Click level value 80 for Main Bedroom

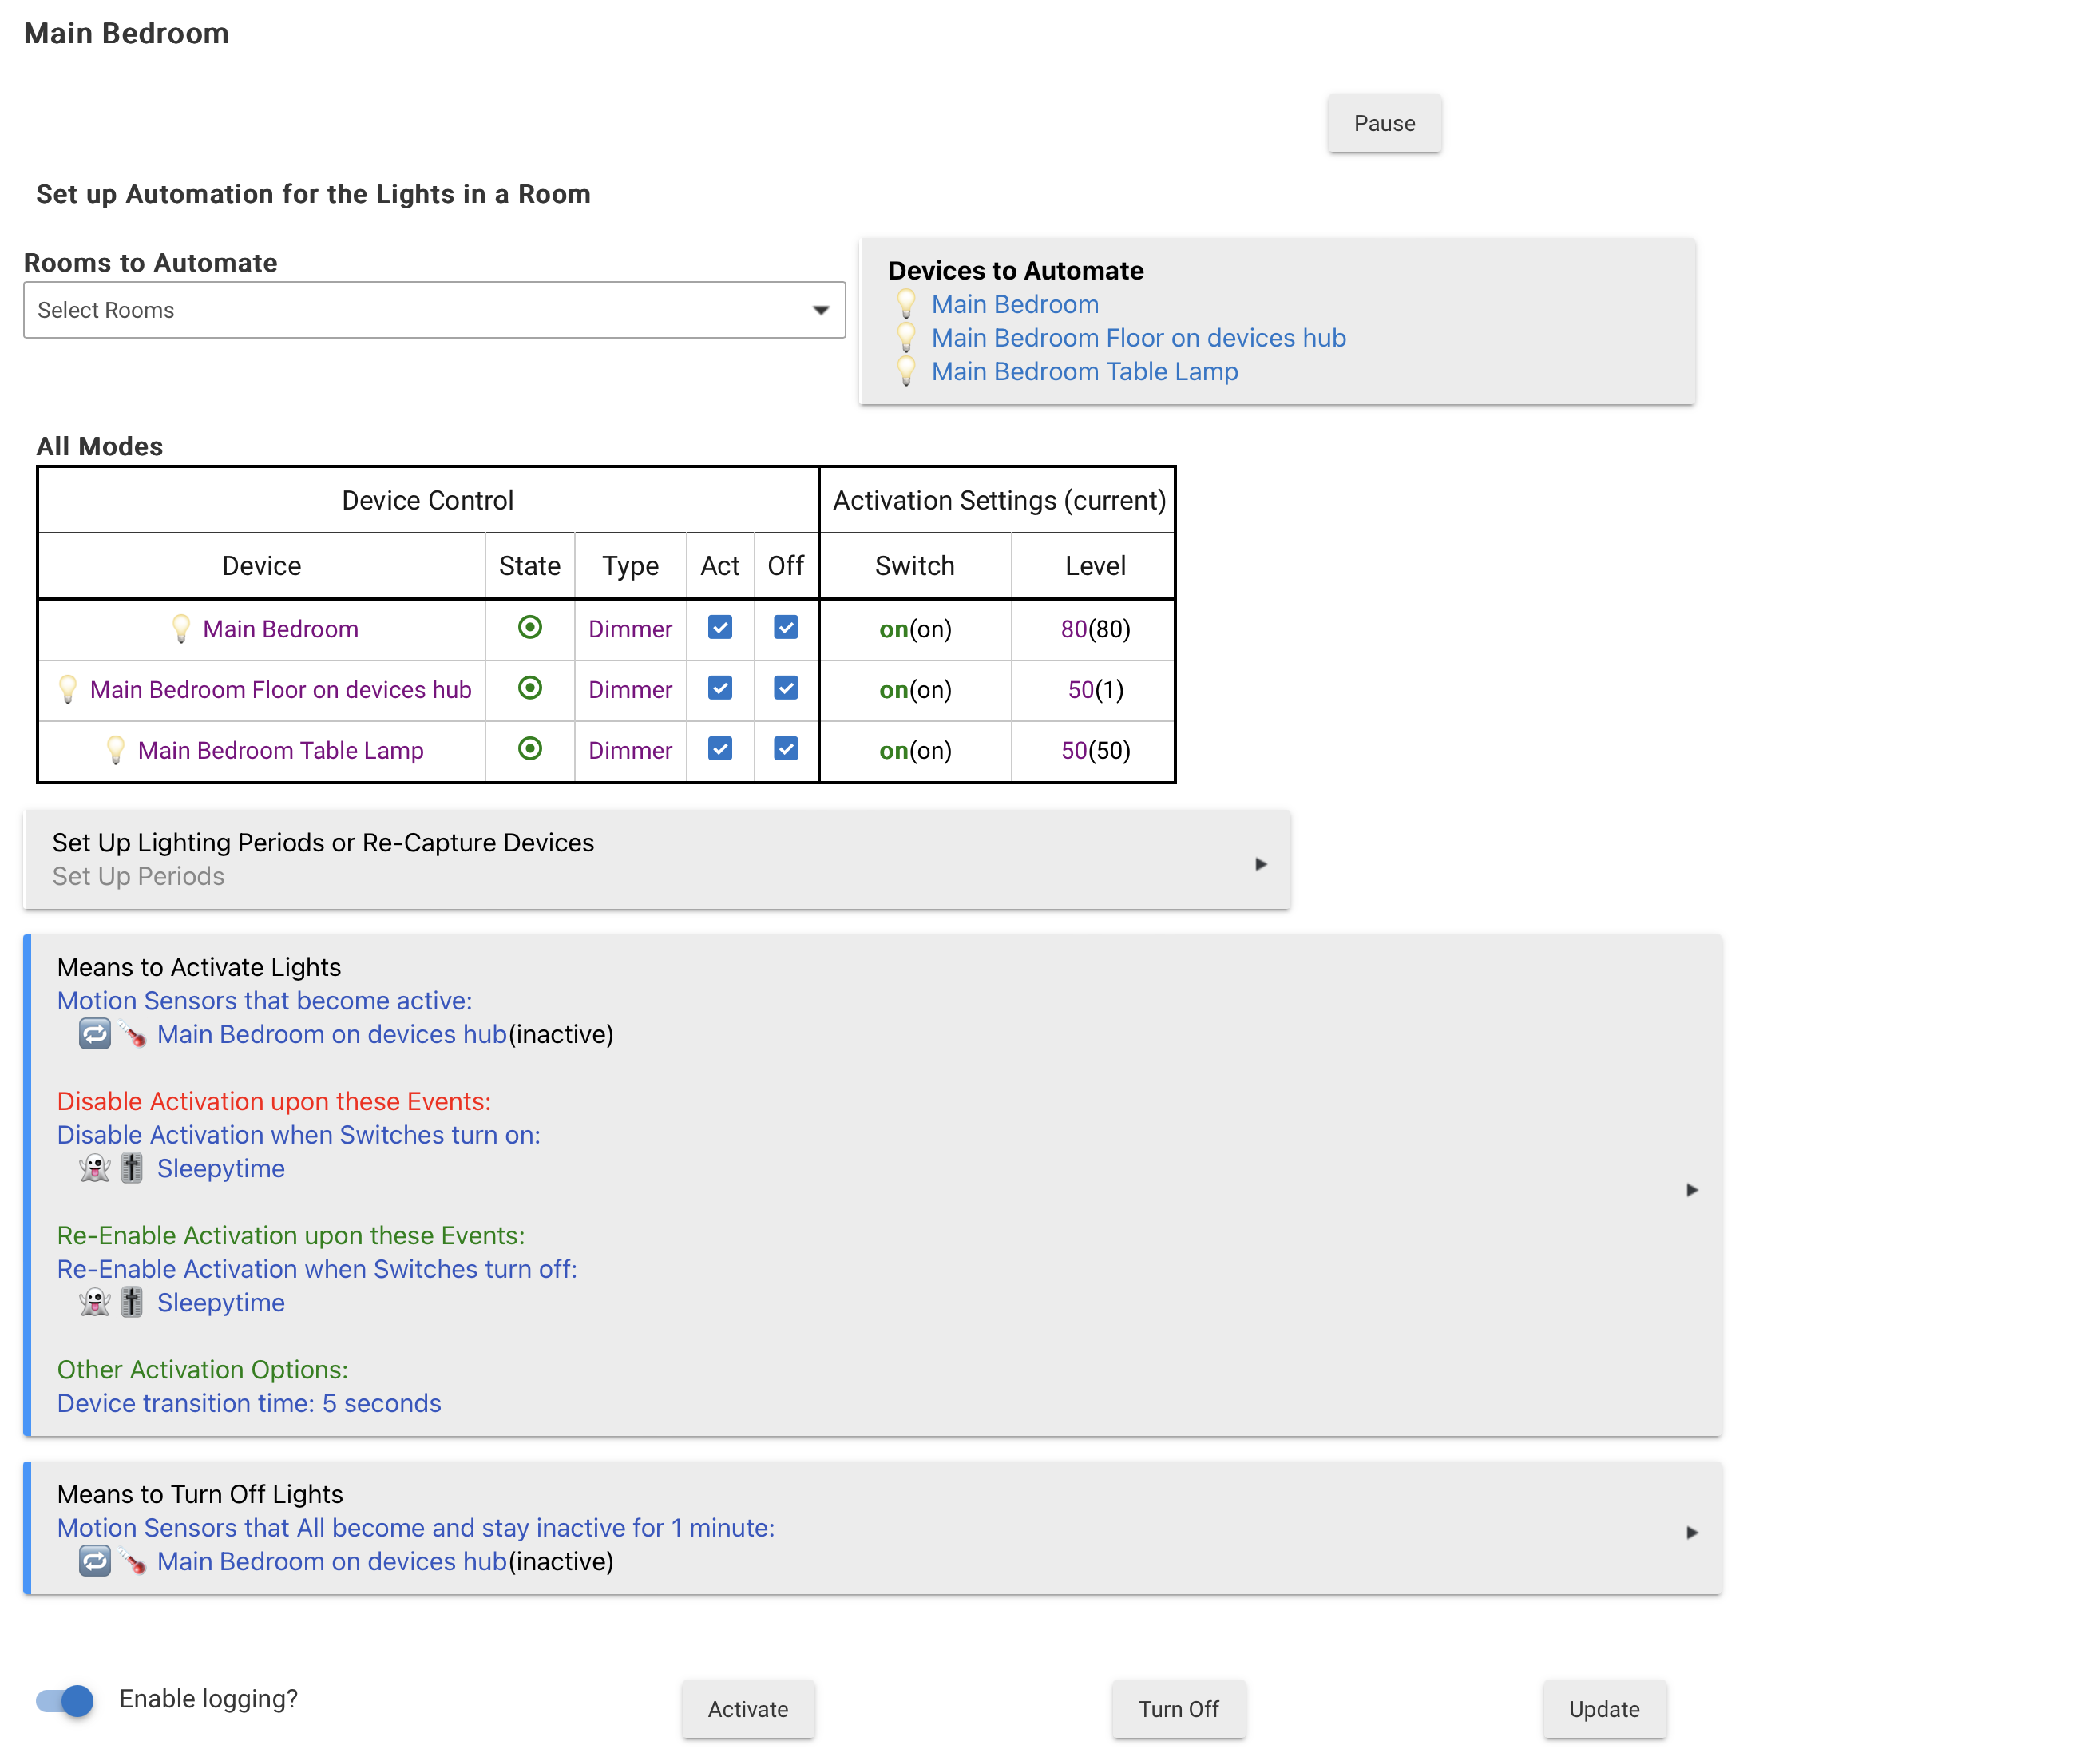pyautogui.click(x=1074, y=629)
